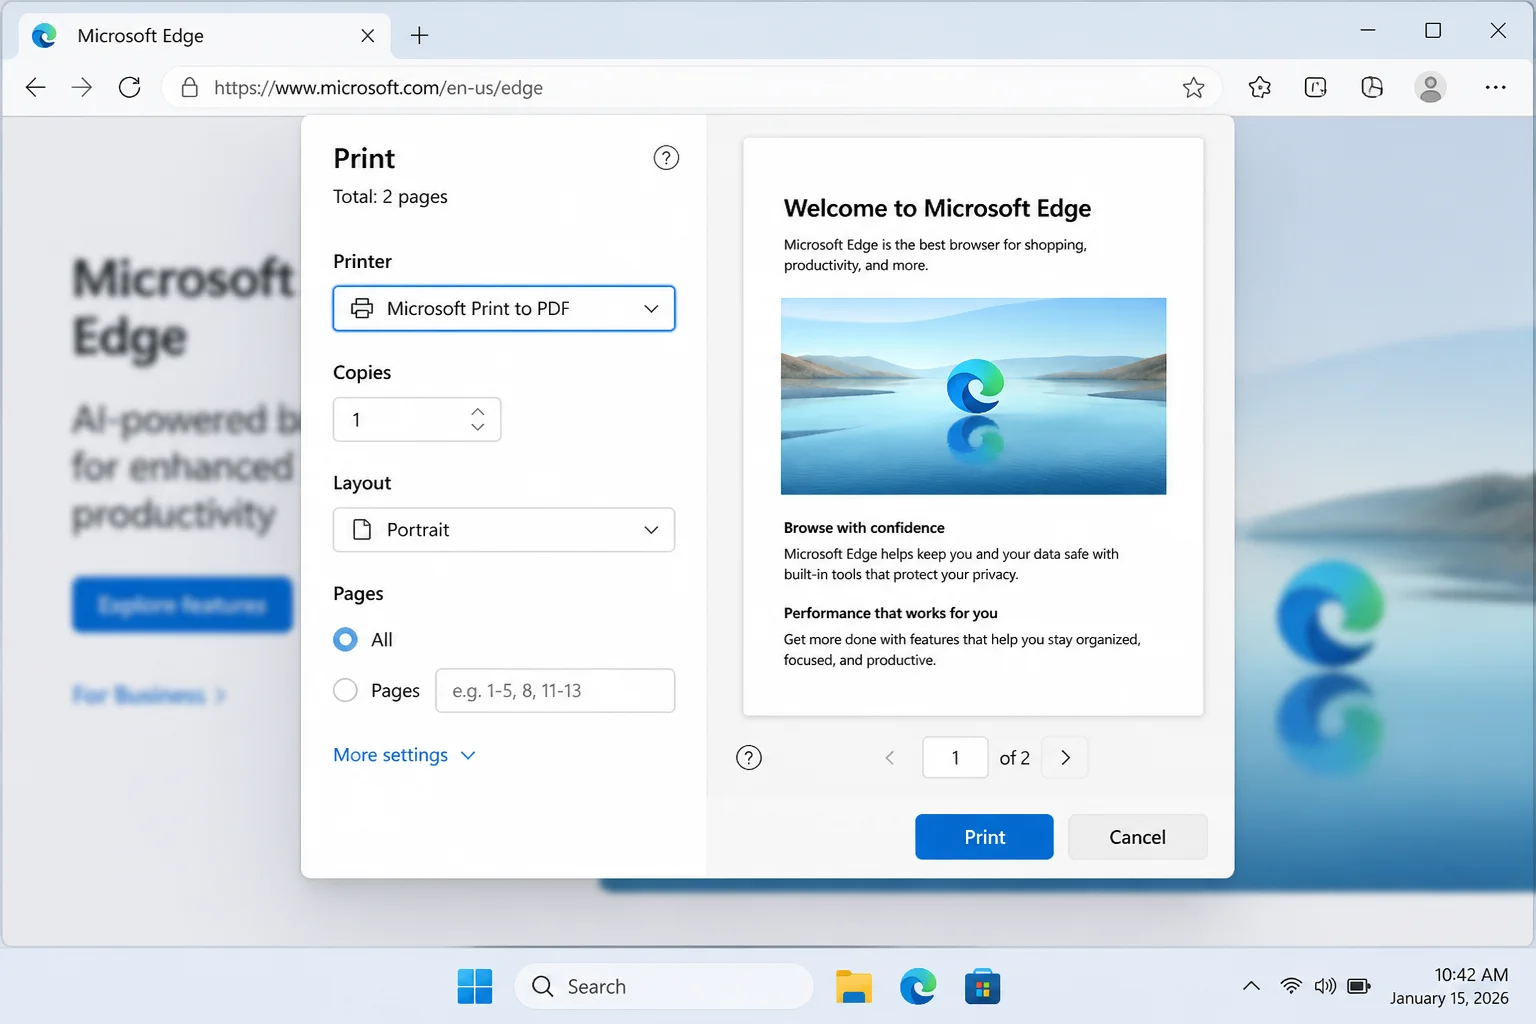
Task: Open the Printer dropdown showing Microsoft Print to PDF
Action: tap(504, 308)
